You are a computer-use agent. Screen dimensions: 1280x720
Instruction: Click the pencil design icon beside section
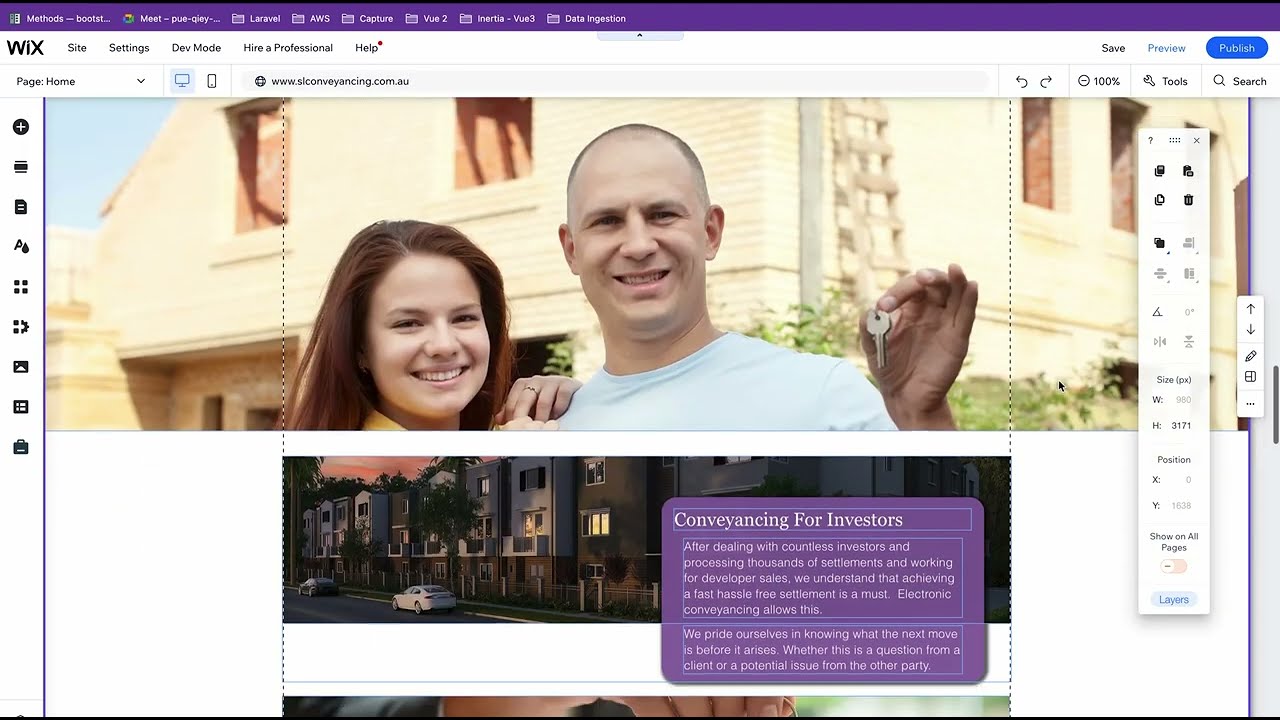[x=1250, y=356]
